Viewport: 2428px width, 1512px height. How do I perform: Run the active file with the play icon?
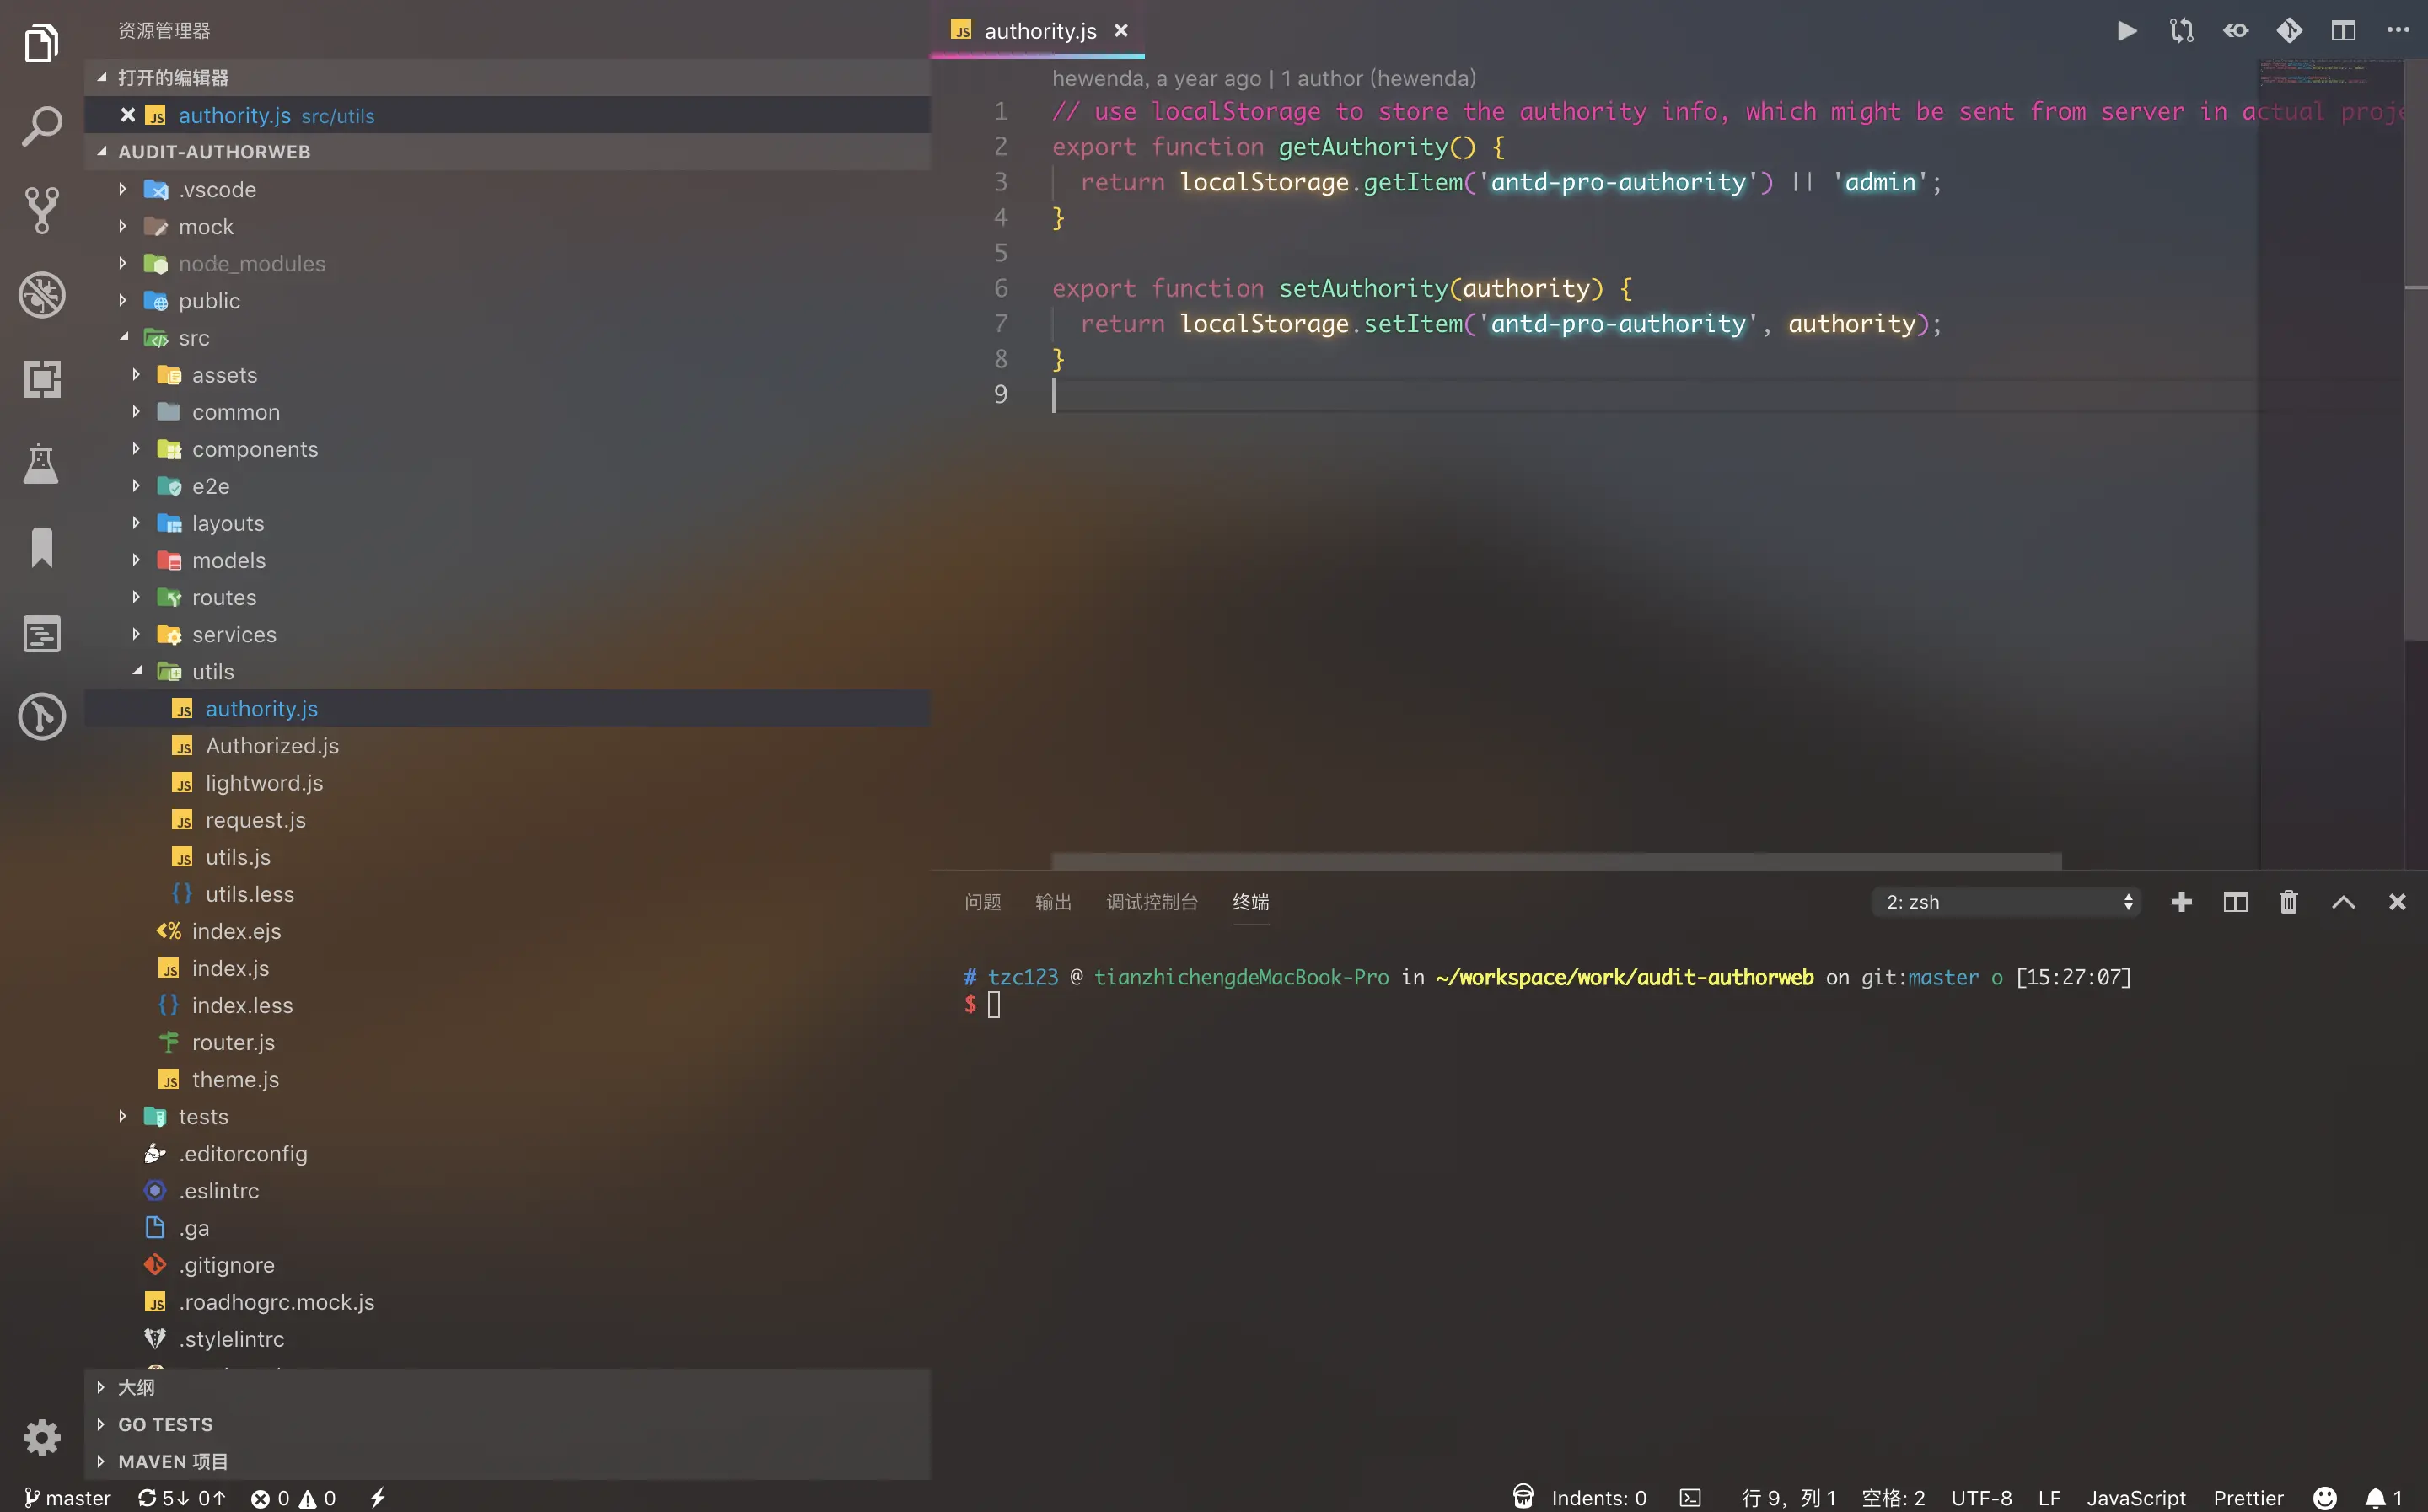tap(2127, 30)
